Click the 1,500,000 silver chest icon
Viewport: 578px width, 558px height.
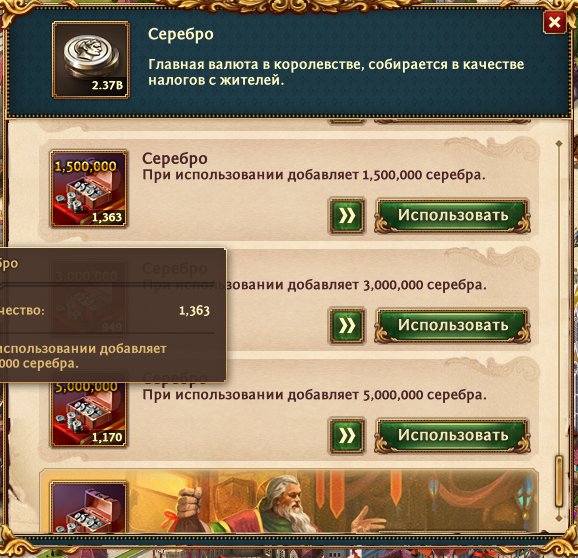tap(88, 188)
